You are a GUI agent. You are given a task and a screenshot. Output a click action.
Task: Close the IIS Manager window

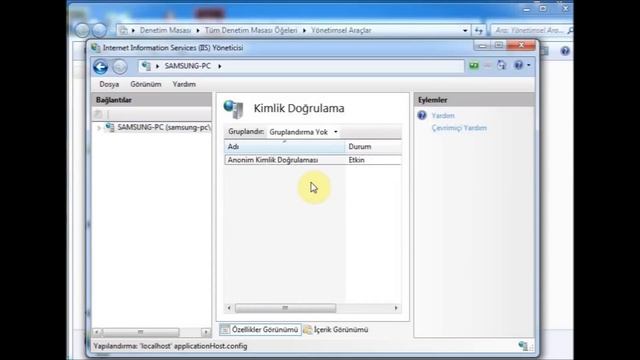pos(521,45)
